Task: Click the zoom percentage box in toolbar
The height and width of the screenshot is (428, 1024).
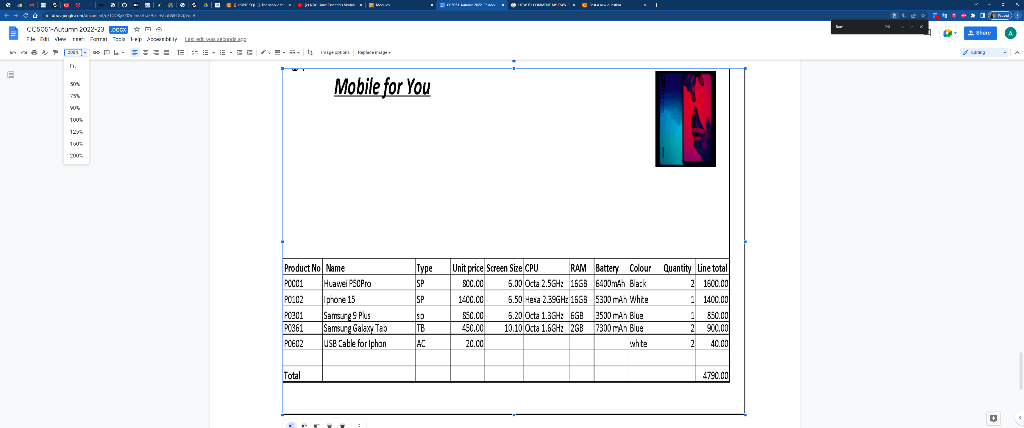Action: (x=72, y=52)
